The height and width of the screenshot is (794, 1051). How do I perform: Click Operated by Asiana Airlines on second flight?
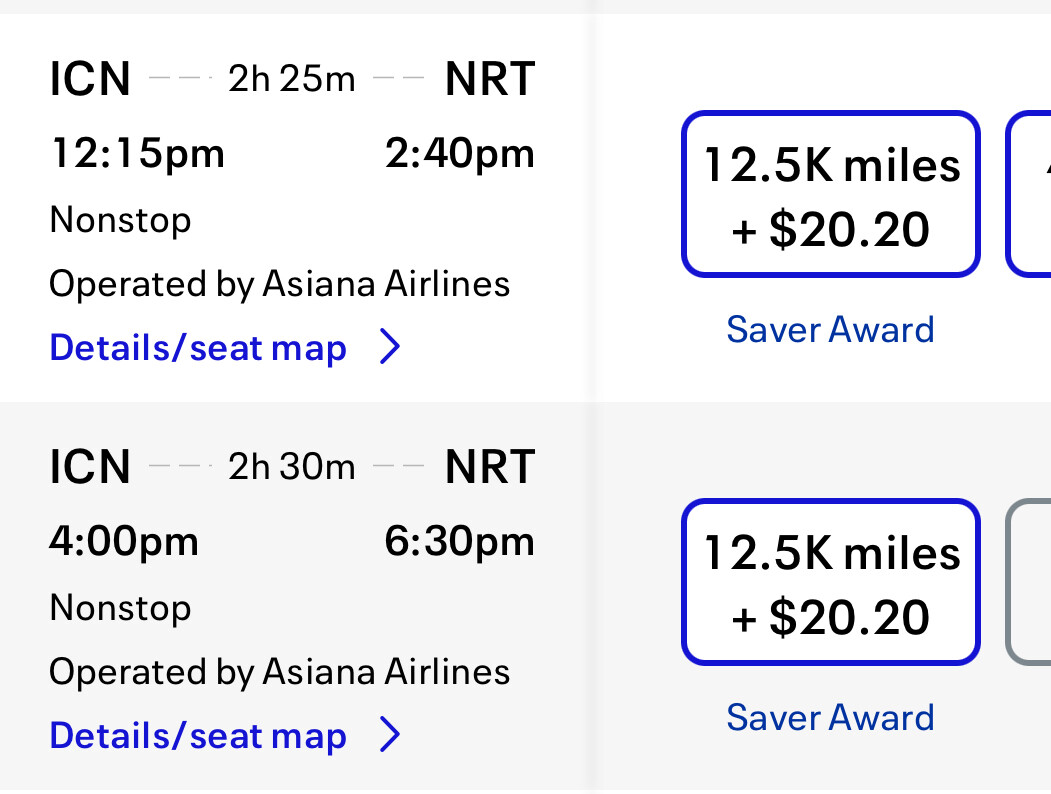279,672
